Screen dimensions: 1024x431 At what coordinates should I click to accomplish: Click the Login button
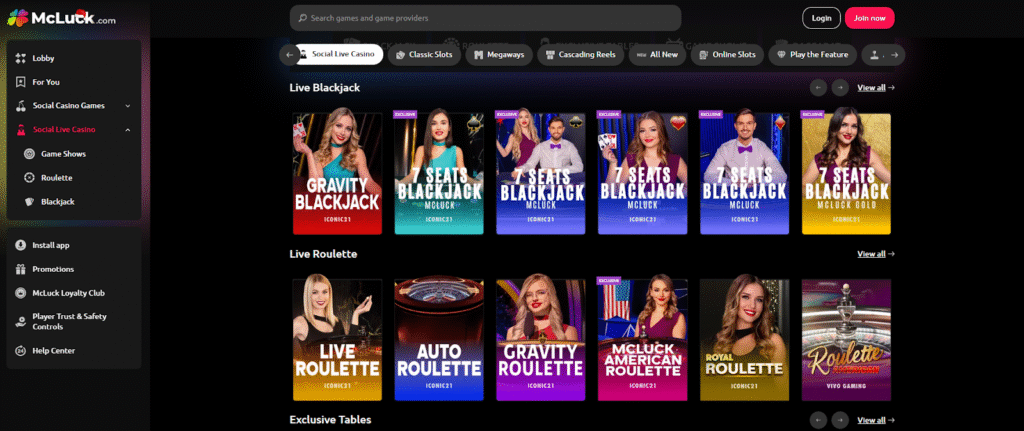point(822,18)
